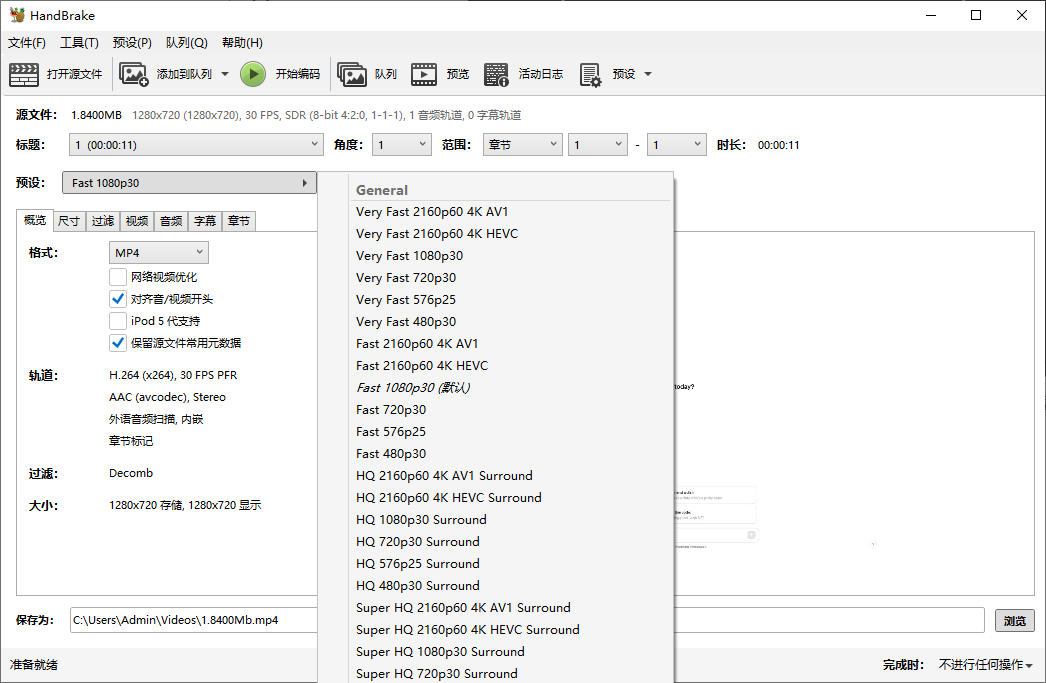Viewport: 1046px width, 683px height.
Task: Open the end chapter dropdown
Action: (x=676, y=145)
